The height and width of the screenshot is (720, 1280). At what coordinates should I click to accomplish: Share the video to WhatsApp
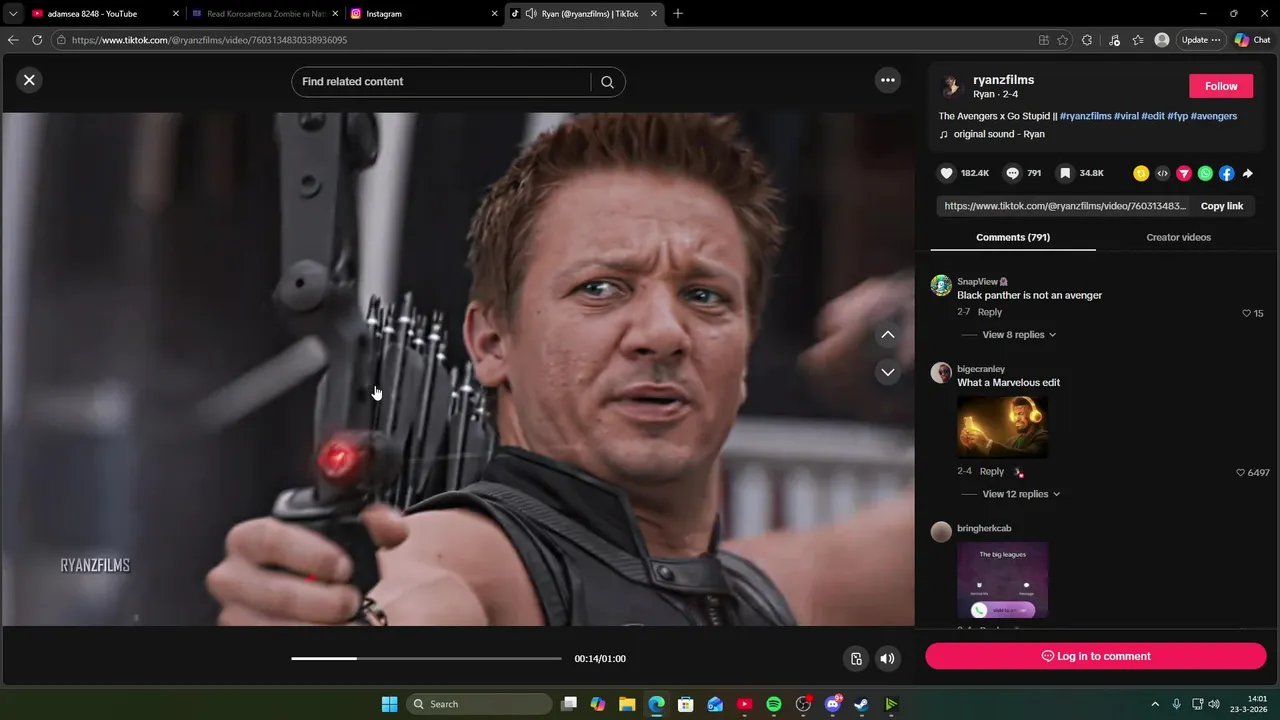(x=1205, y=173)
